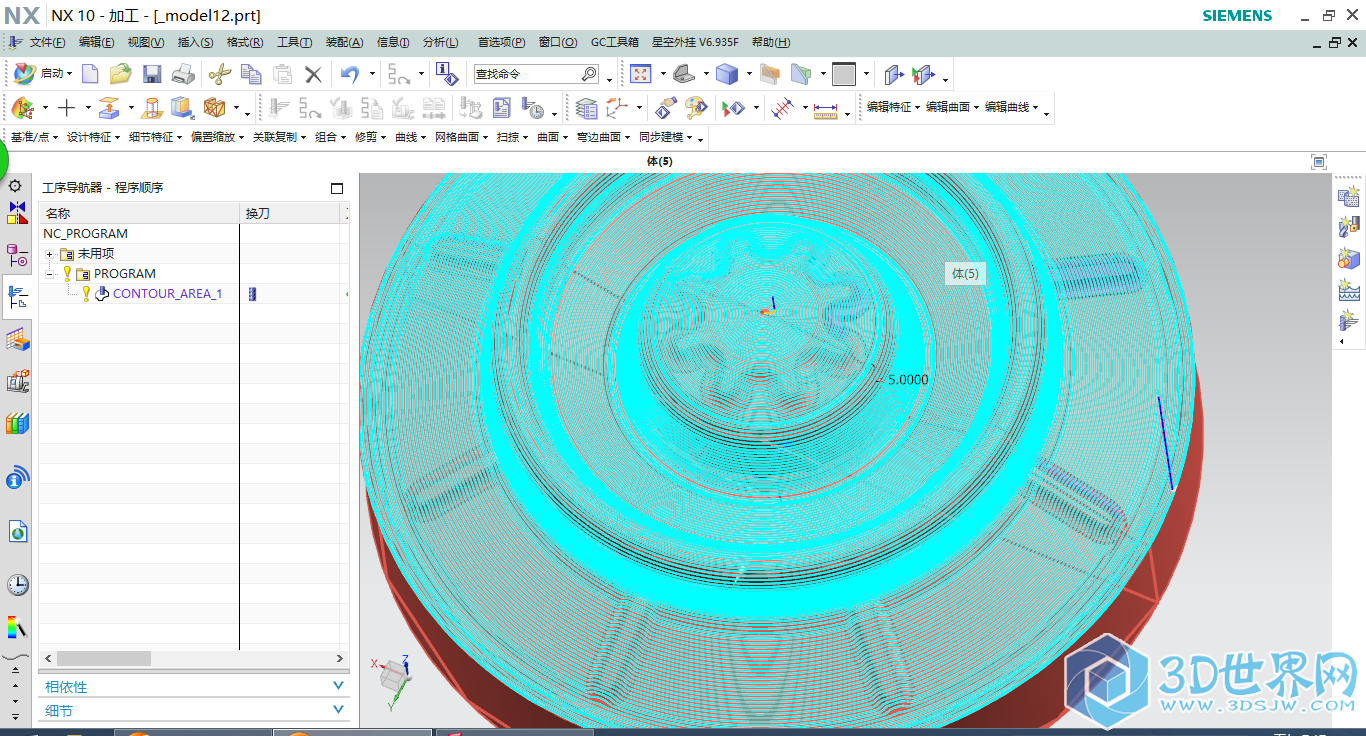Click the shaded rendering style cube icon
Image resolution: width=1366 pixels, height=736 pixels.
click(x=727, y=73)
